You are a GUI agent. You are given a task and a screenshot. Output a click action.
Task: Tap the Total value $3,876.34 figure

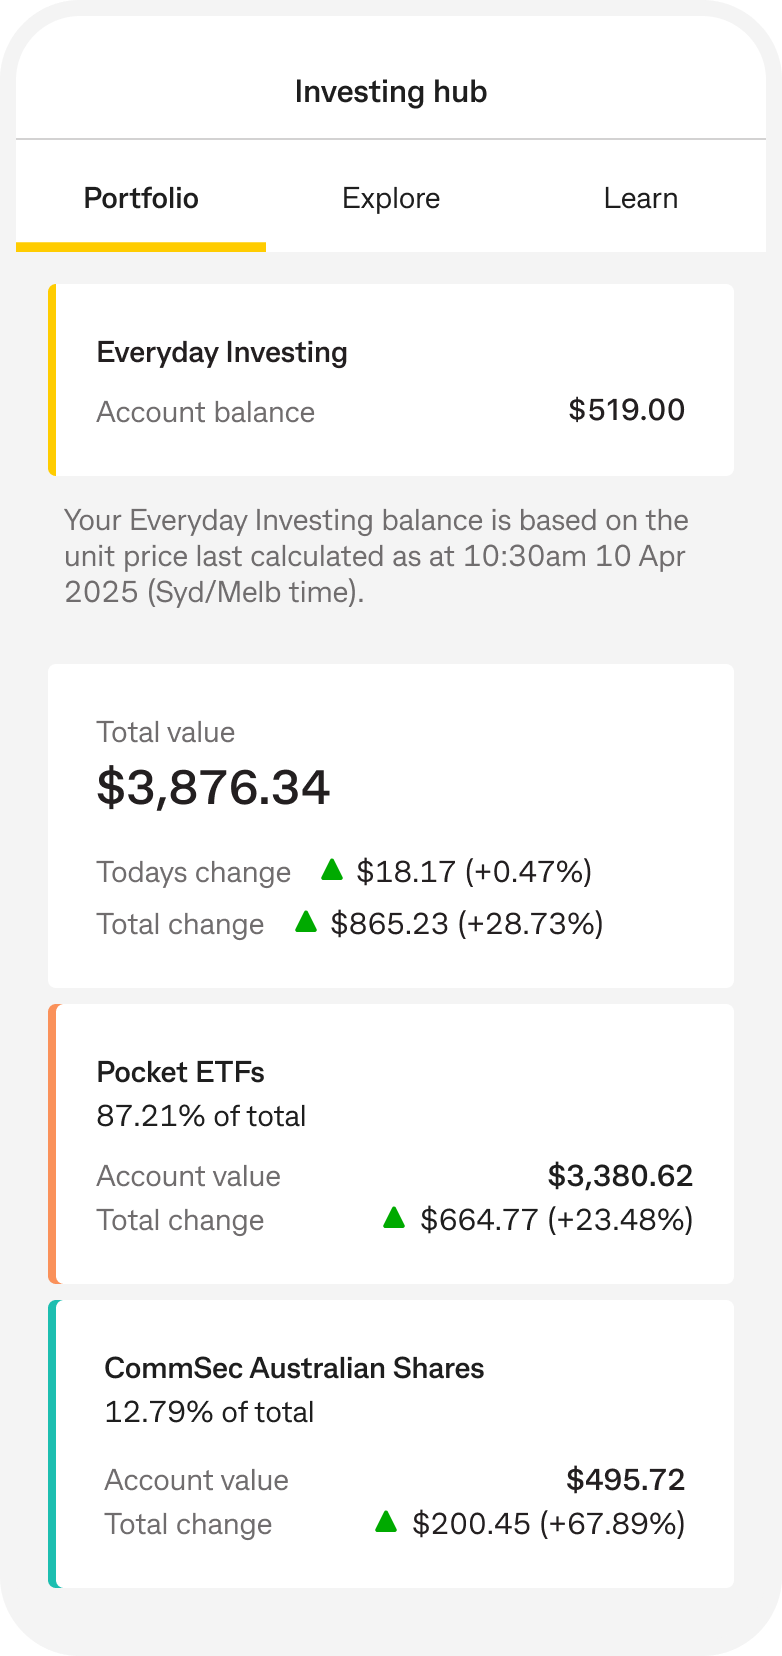click(x=213, y=787)
